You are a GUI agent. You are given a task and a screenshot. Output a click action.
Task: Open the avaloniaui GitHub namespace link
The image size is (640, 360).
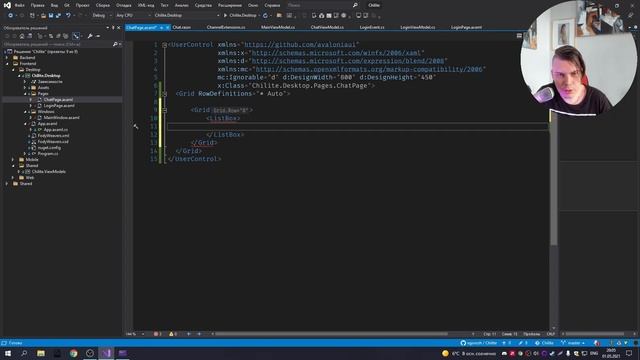tap(300, 44)
